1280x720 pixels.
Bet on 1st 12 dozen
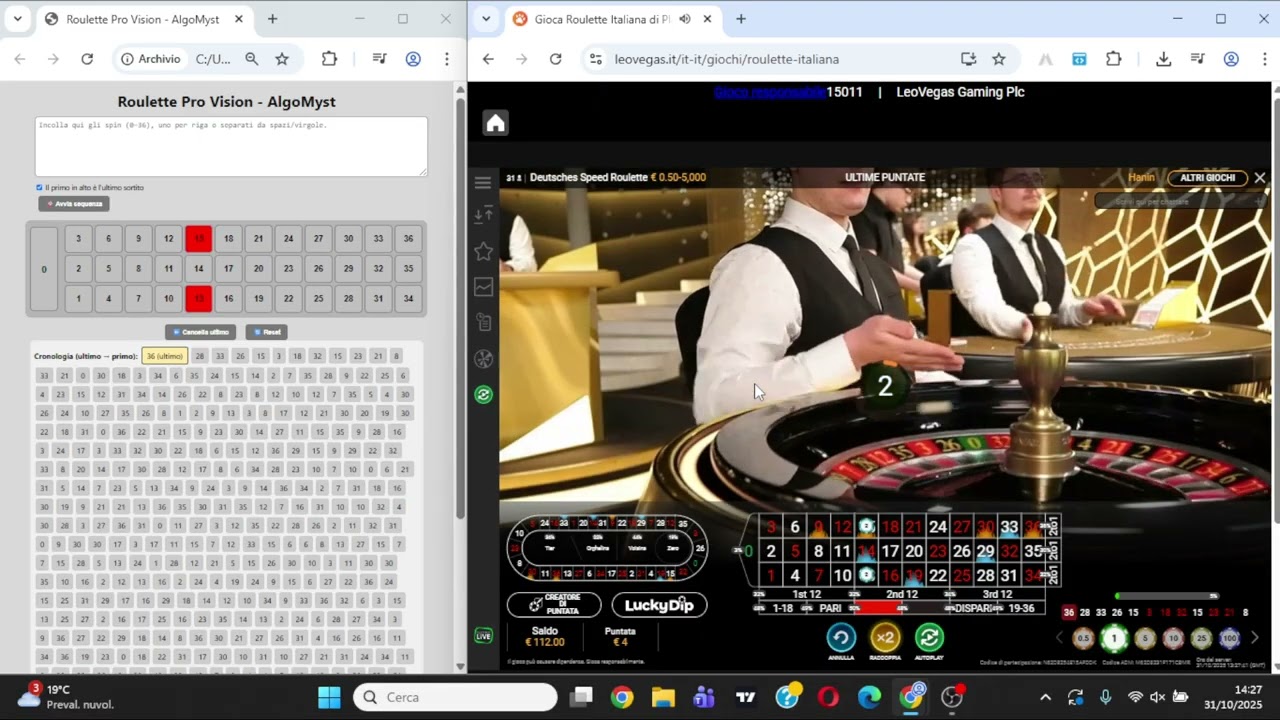tap(807, 594)
